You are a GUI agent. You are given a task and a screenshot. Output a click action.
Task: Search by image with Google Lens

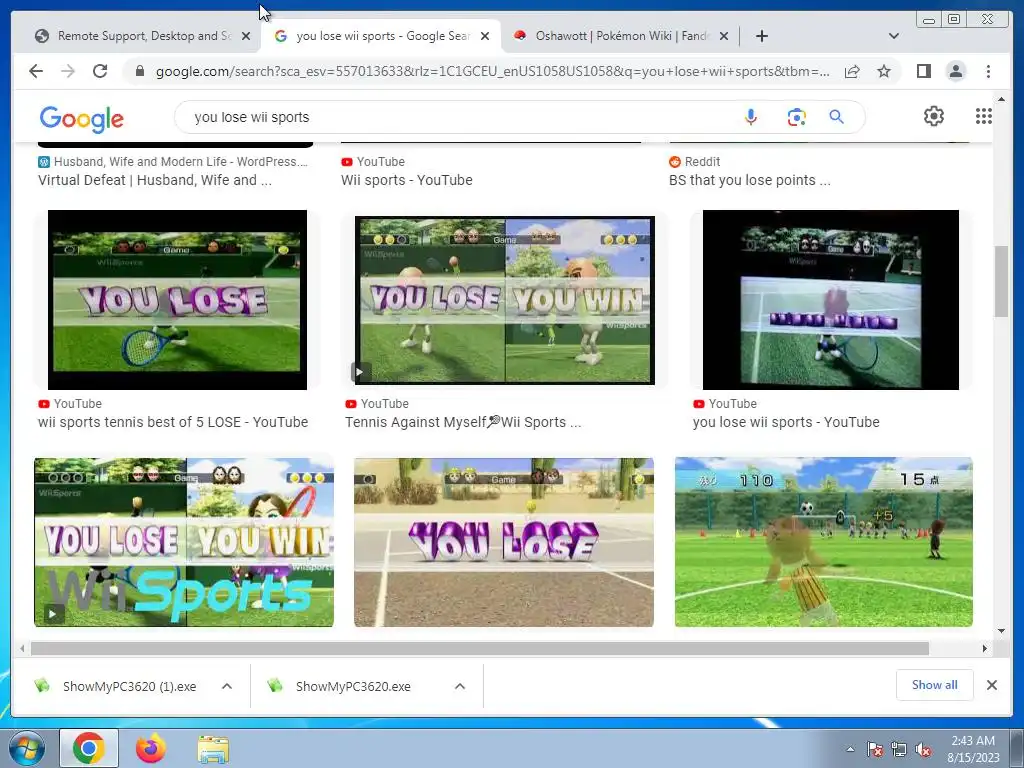[796, 117]
